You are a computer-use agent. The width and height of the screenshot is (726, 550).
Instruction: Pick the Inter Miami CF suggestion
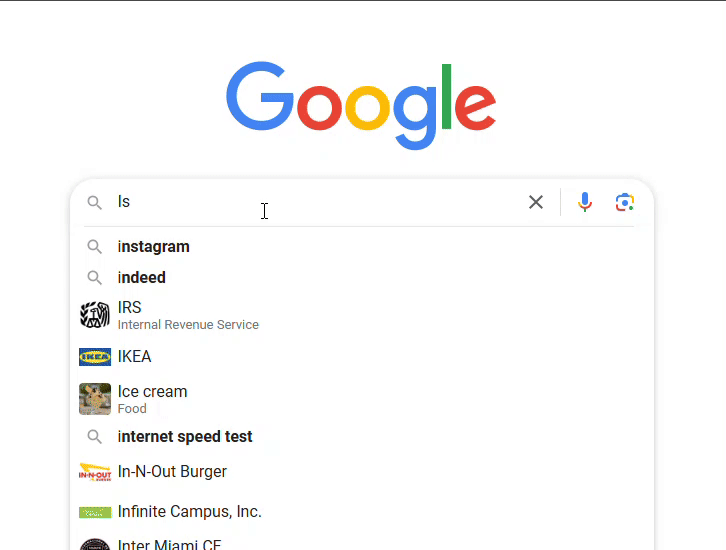coord(169,545)
